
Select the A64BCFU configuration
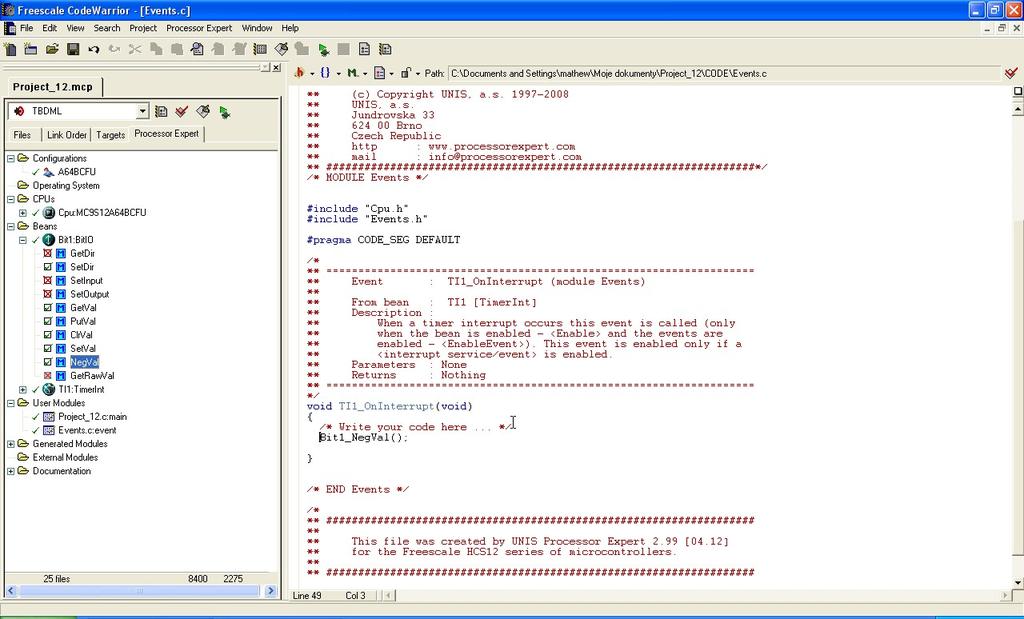point(76,172)
